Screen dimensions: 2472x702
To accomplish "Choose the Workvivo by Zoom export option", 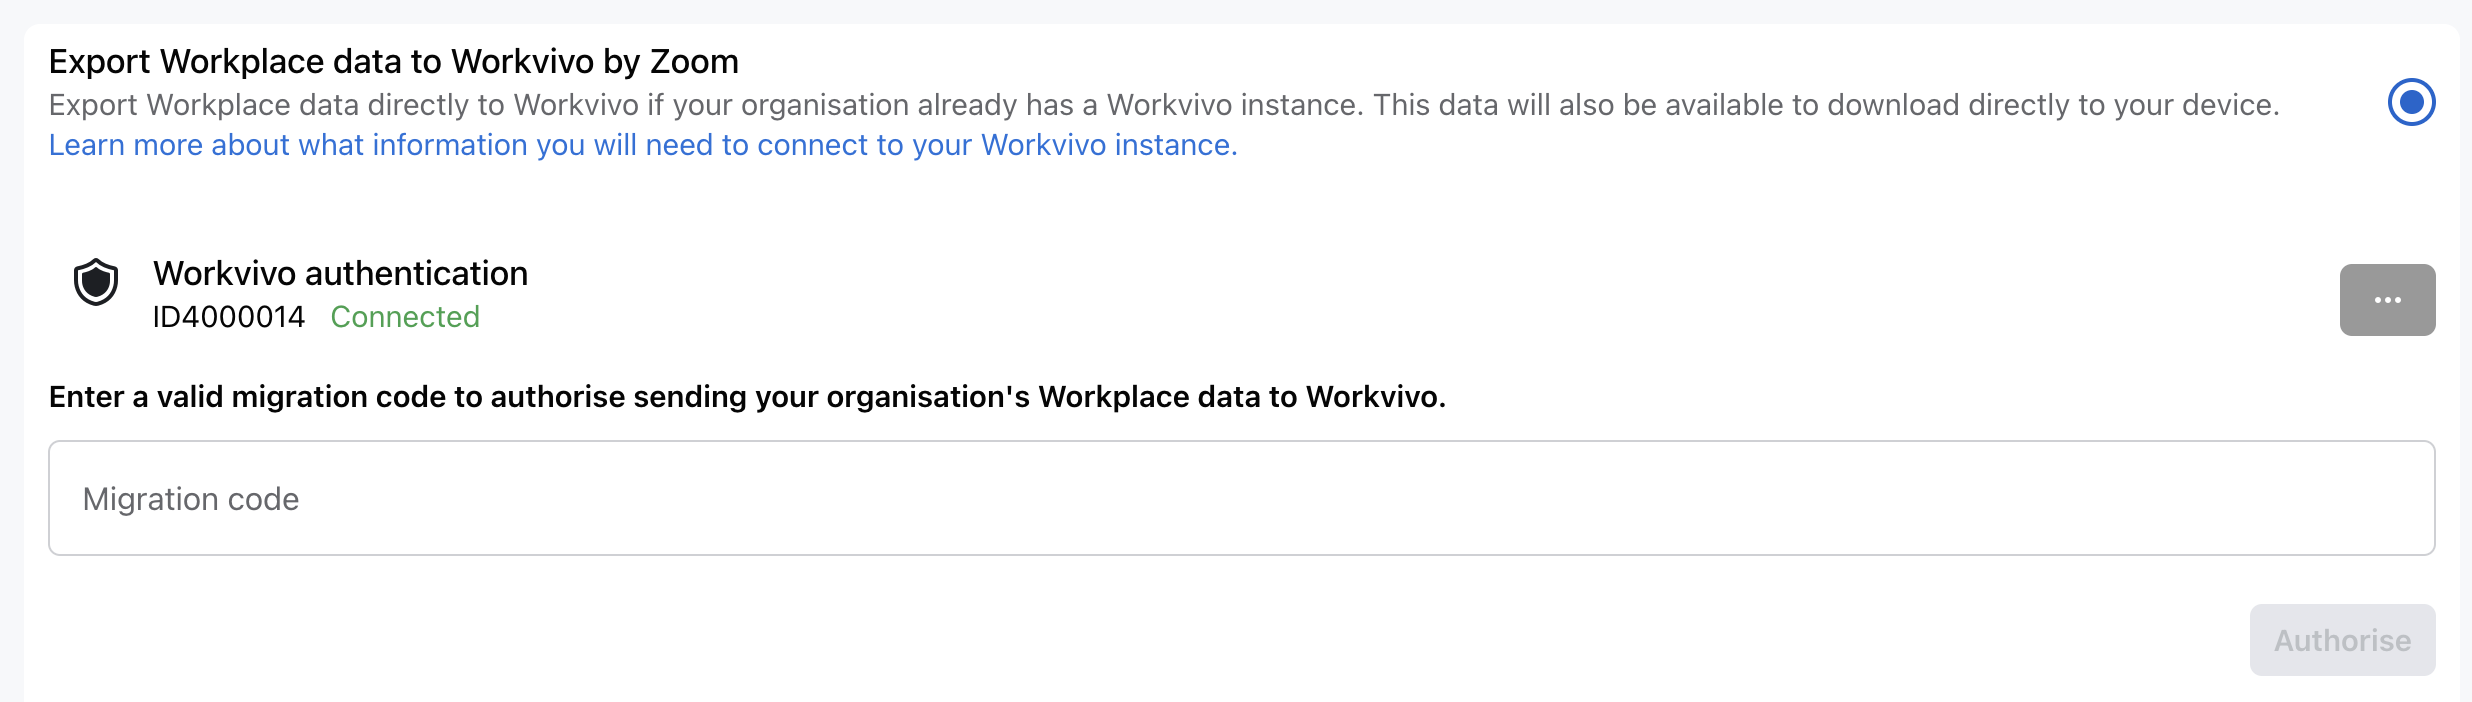I will pyautogui.click(x=2411, y=102).
